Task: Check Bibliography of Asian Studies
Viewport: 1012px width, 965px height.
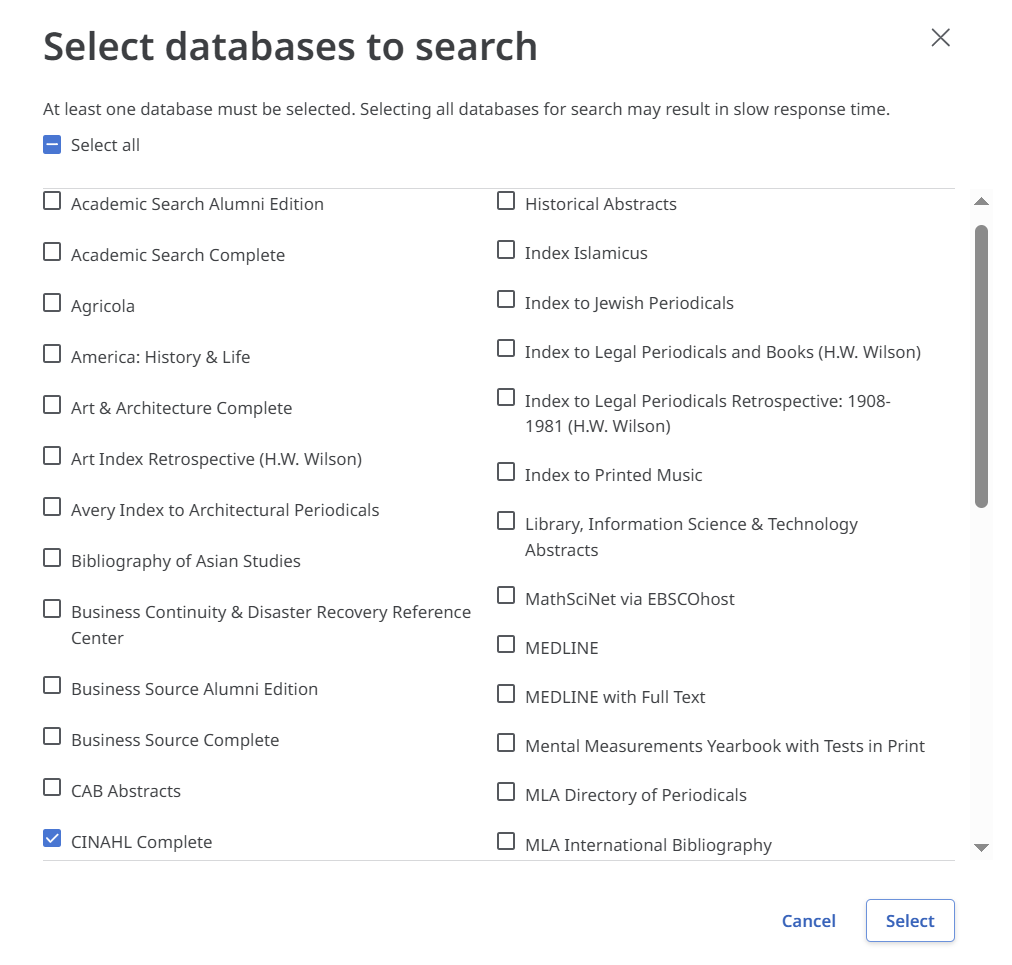Action: coord(52,559)
